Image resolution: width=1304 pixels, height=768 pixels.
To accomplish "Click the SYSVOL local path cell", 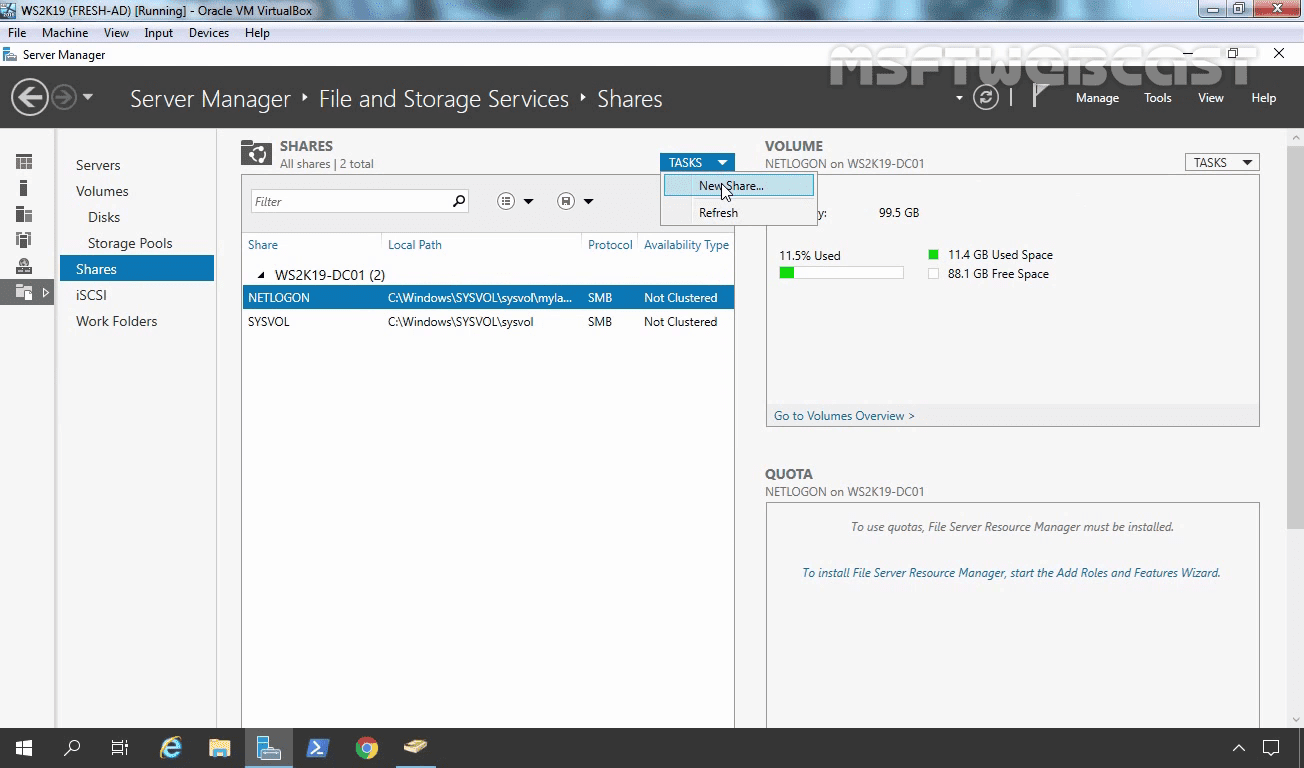I will pyautogui.click(x=461, y=322).
